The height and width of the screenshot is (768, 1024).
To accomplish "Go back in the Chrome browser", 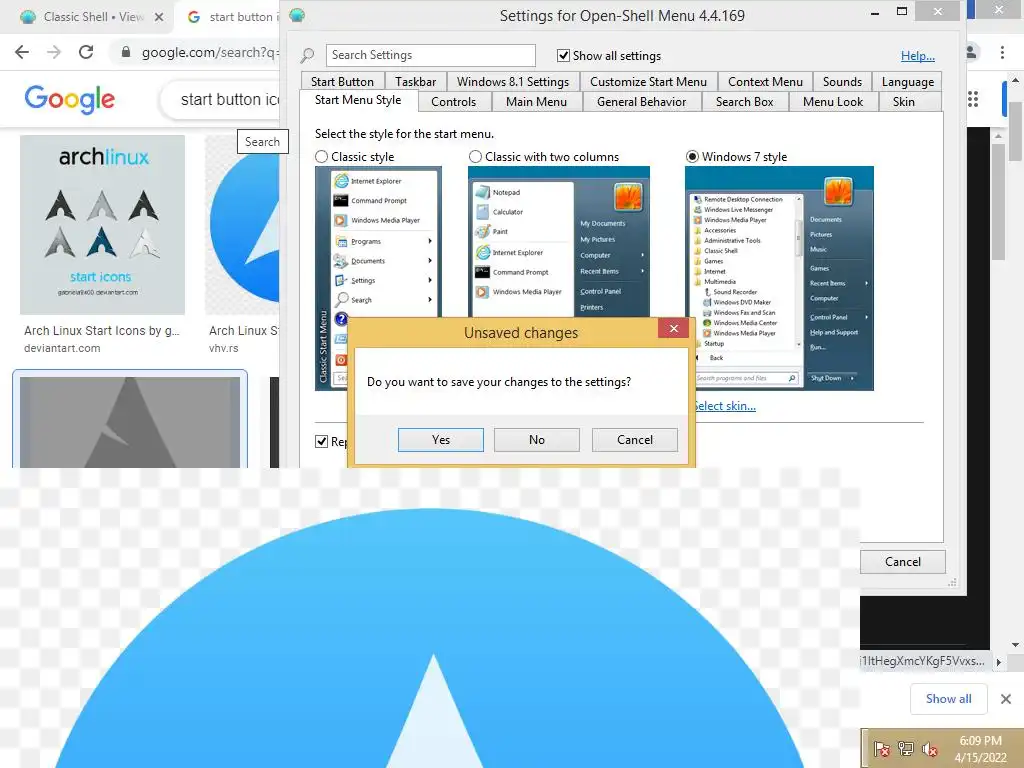I will tap(22, 52).
